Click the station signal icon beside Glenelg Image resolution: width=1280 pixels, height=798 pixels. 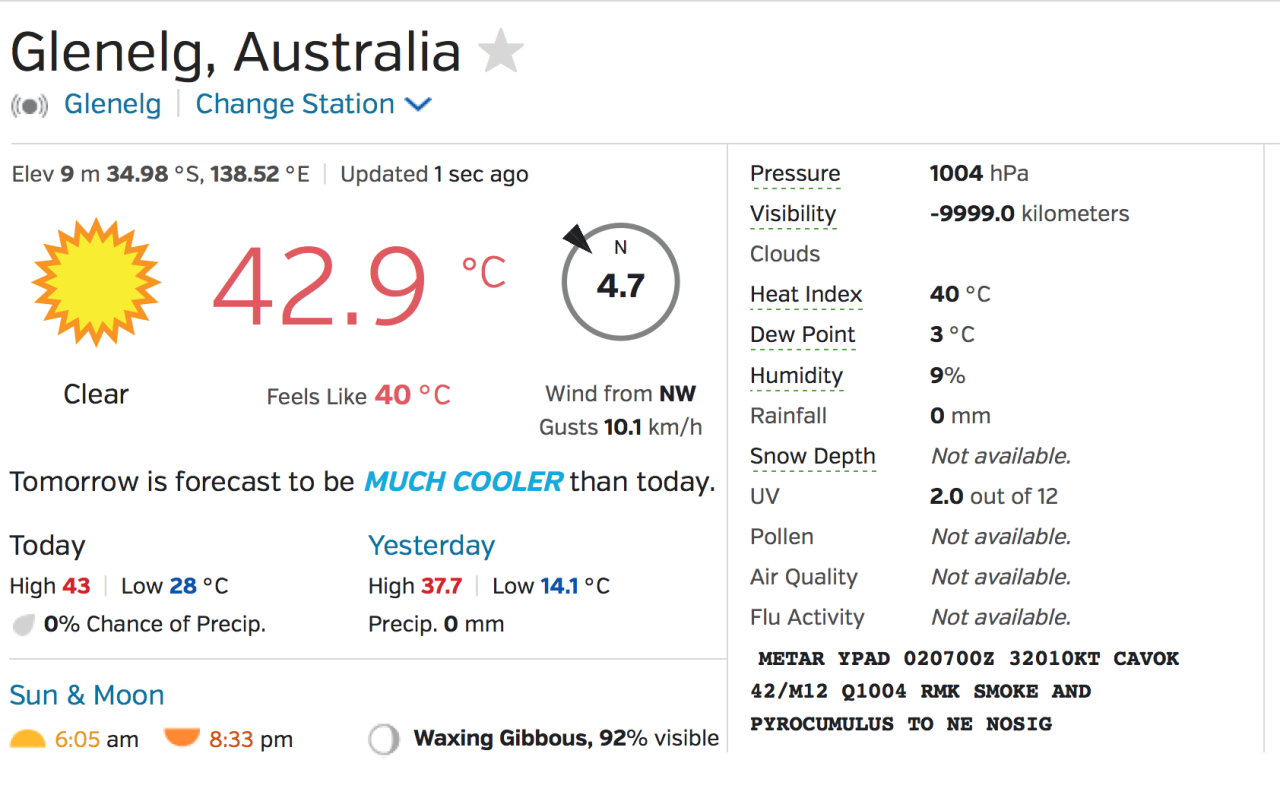(29, 105)
